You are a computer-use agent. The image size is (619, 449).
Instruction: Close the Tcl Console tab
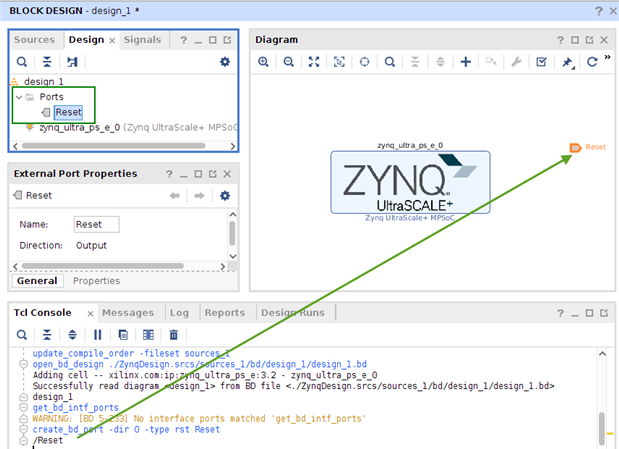point(90,314)
